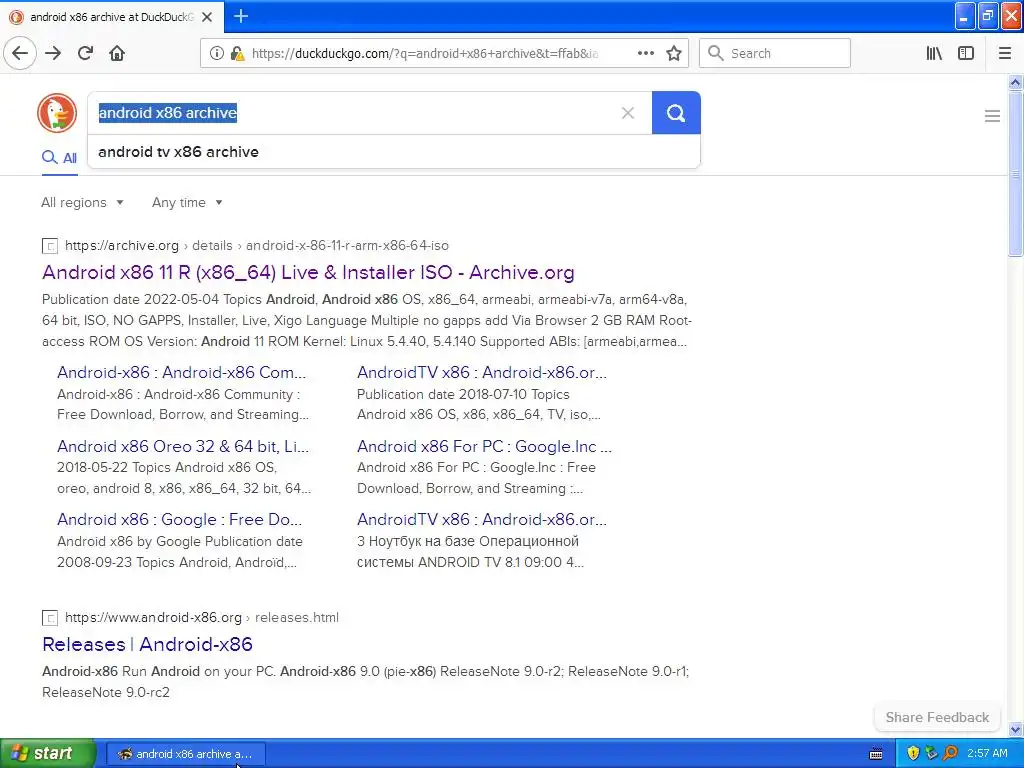Click the URL address bar
Viewport: 1024px width, 768px height.
(x=424, y=54)
